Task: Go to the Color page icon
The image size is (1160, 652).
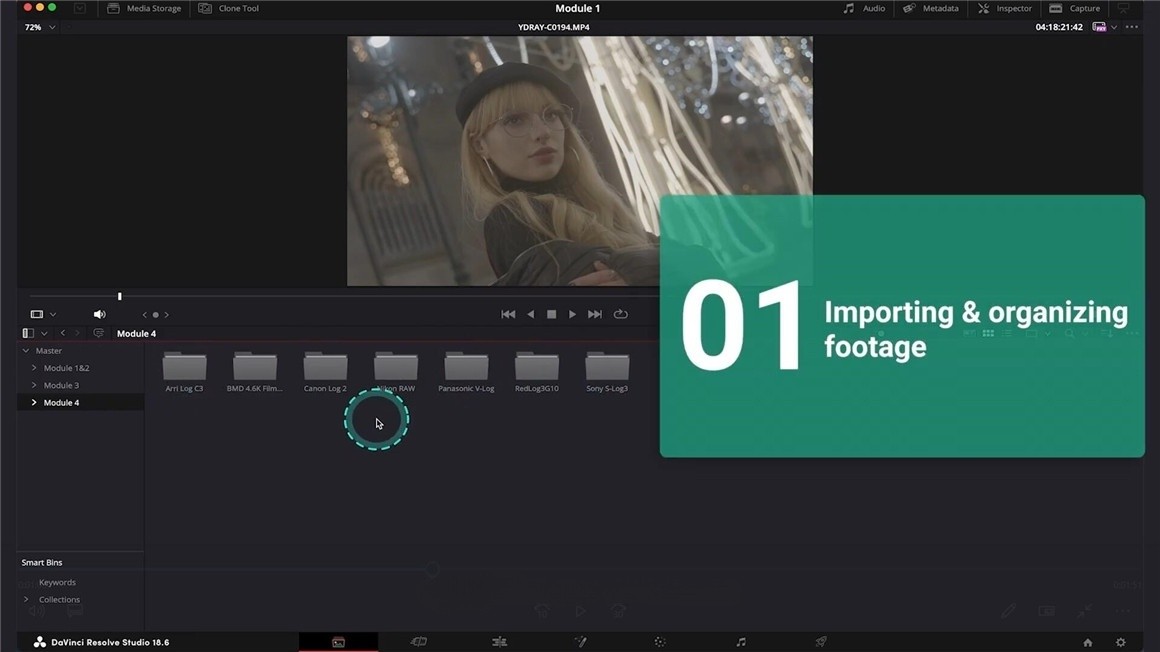Action: coord(660,642)
